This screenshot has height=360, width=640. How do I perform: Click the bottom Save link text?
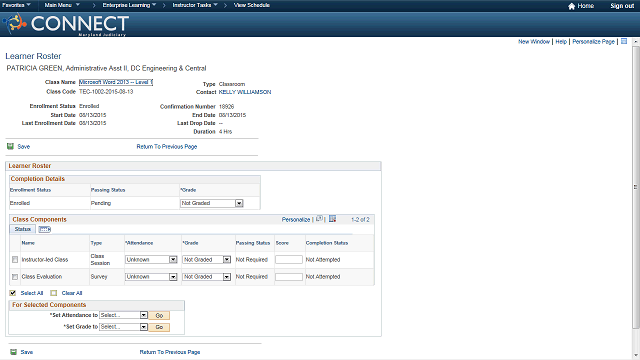click(x=27, y=352)
